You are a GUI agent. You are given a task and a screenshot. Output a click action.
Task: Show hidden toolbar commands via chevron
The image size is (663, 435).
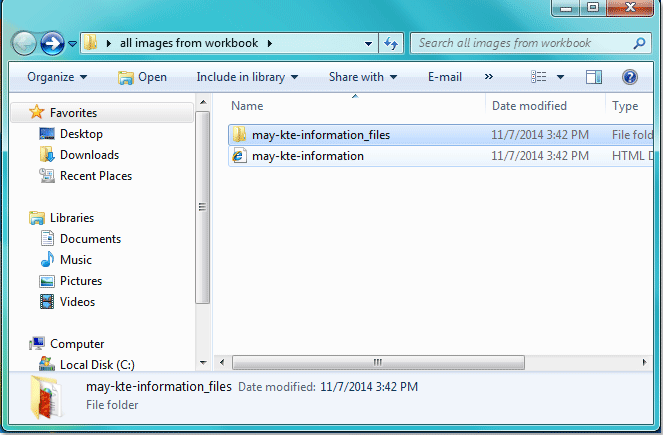tap(488, 77)
